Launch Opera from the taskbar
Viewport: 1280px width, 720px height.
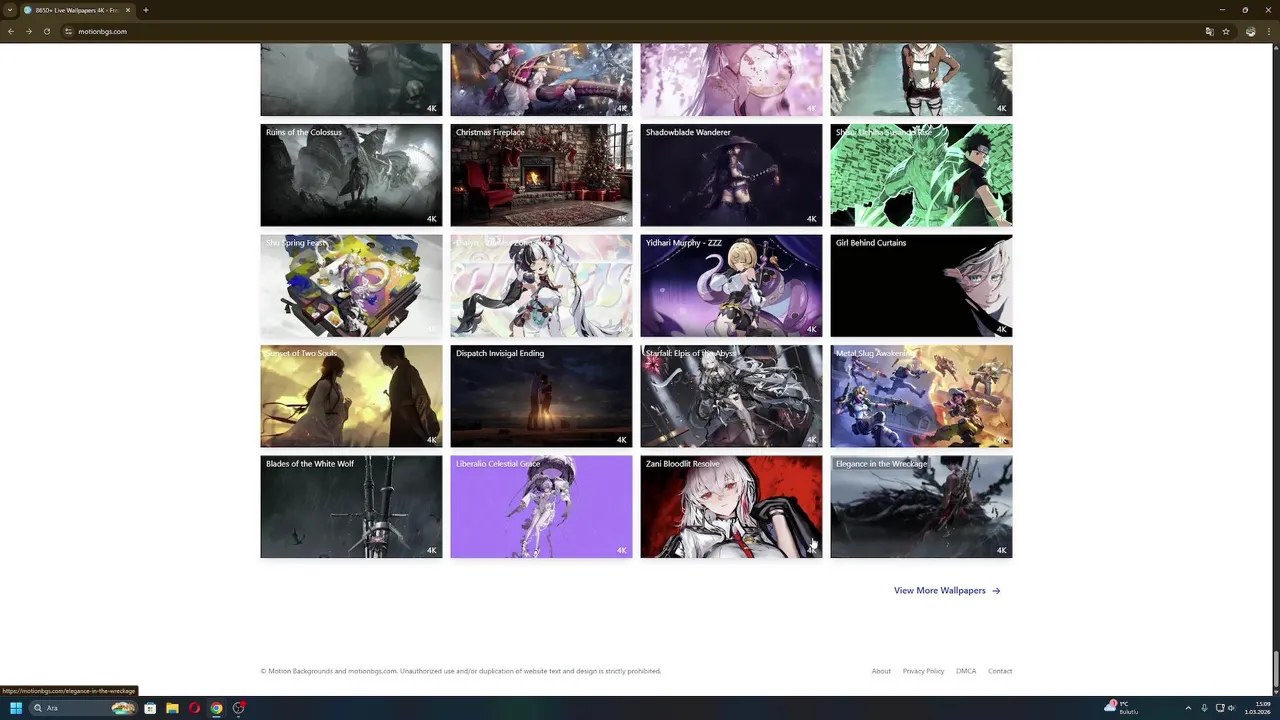click(x=194, y=708)
